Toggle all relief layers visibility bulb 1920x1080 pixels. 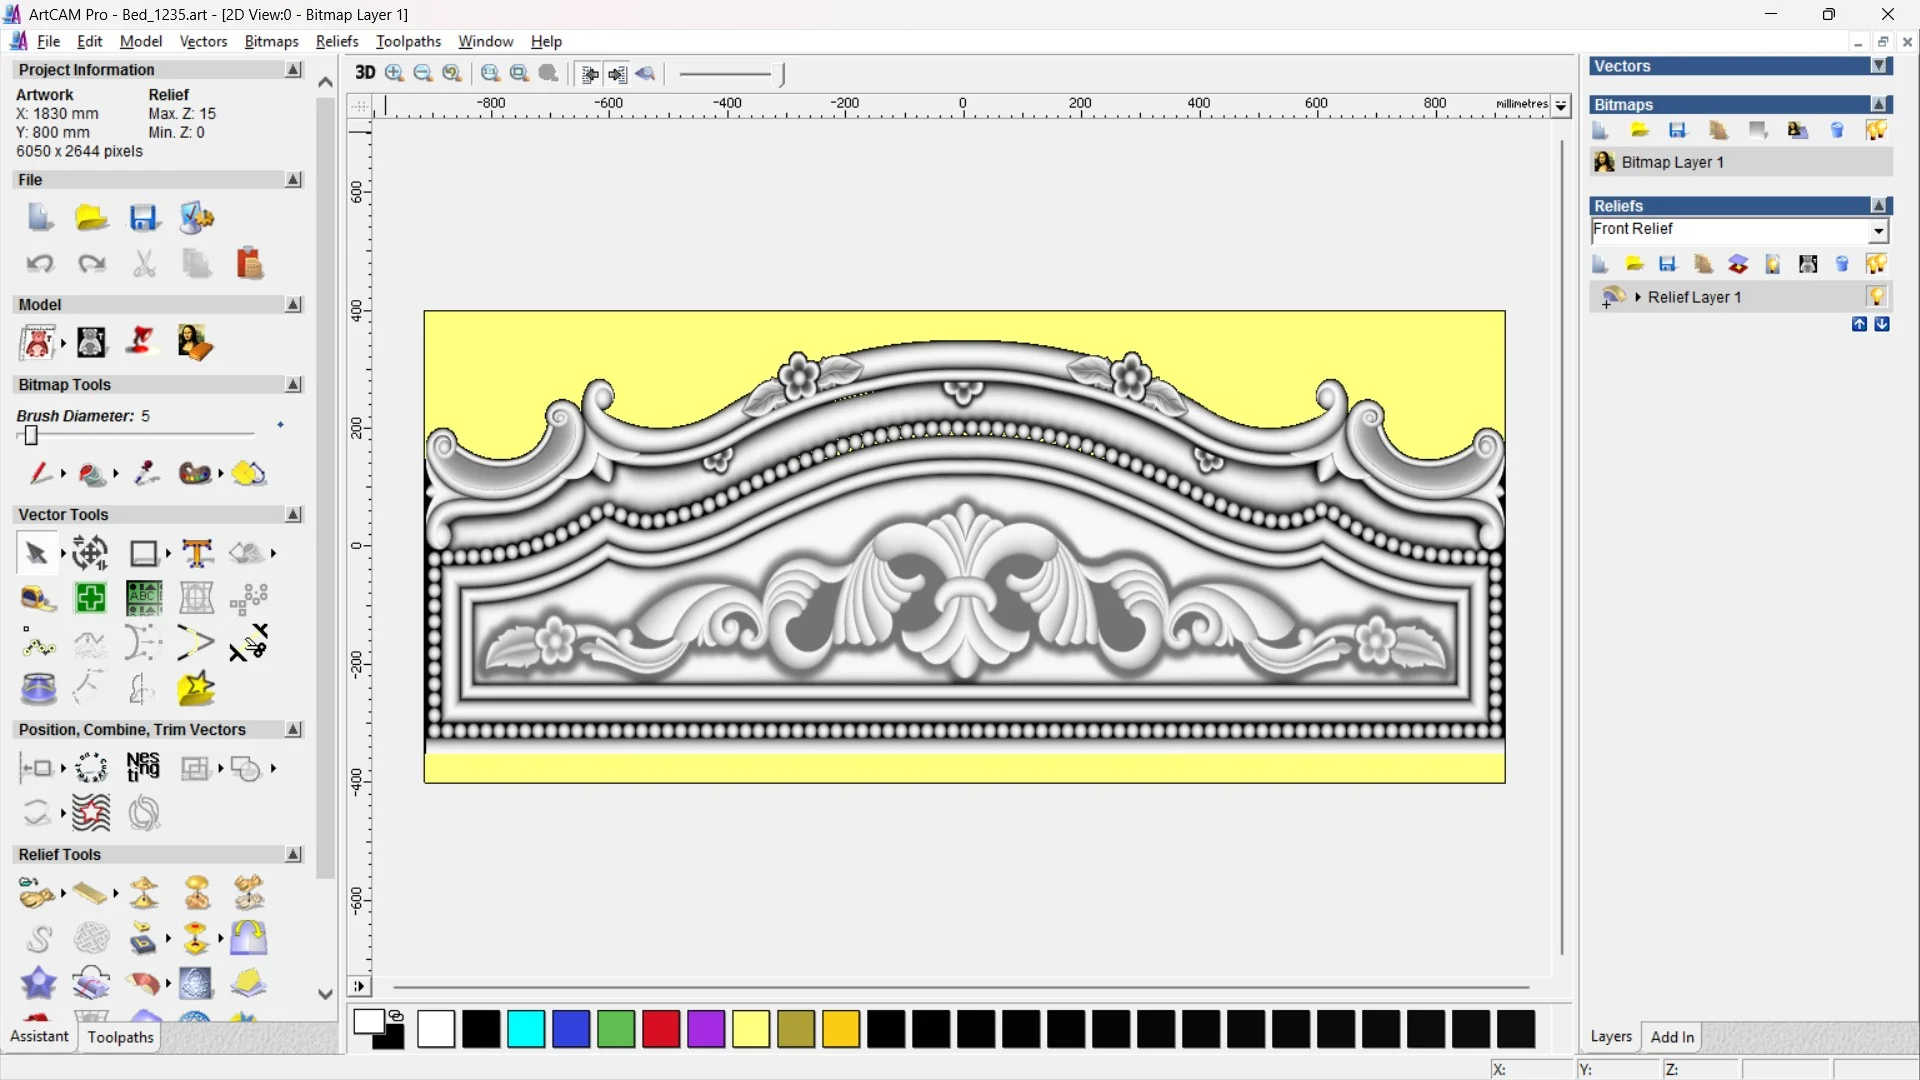(1876, 264)
